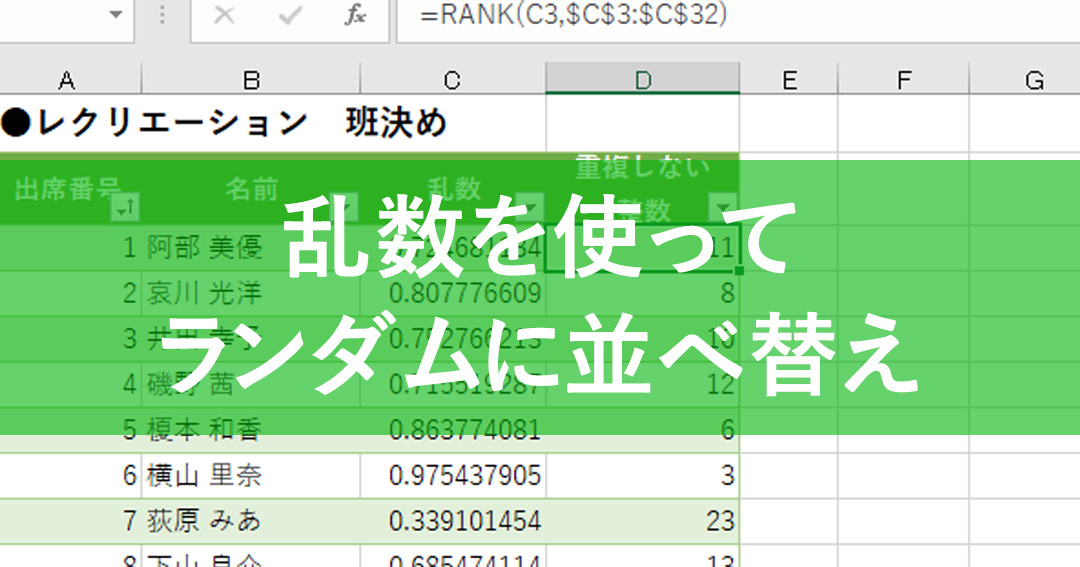Open the 重複しない column filter dropdown
Image resolution: width=1080 pixels, height=567 pixels.
[723, 207]
